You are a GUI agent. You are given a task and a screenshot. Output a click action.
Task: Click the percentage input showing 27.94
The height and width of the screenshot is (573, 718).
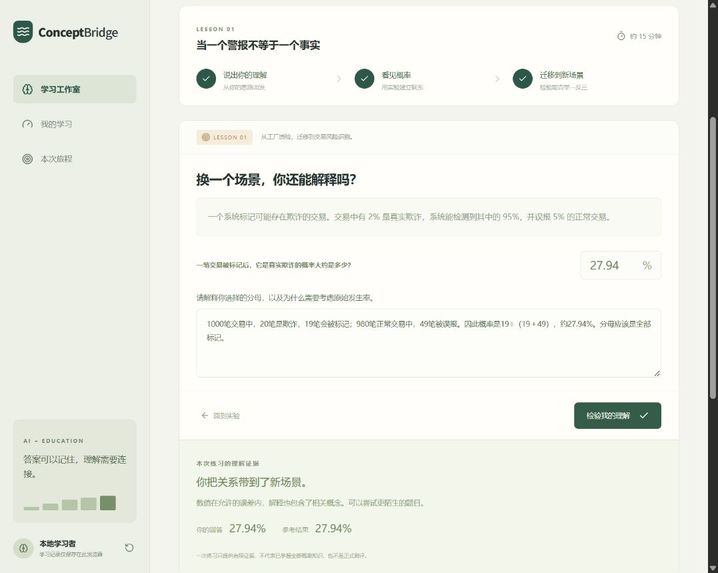point(620,265)
